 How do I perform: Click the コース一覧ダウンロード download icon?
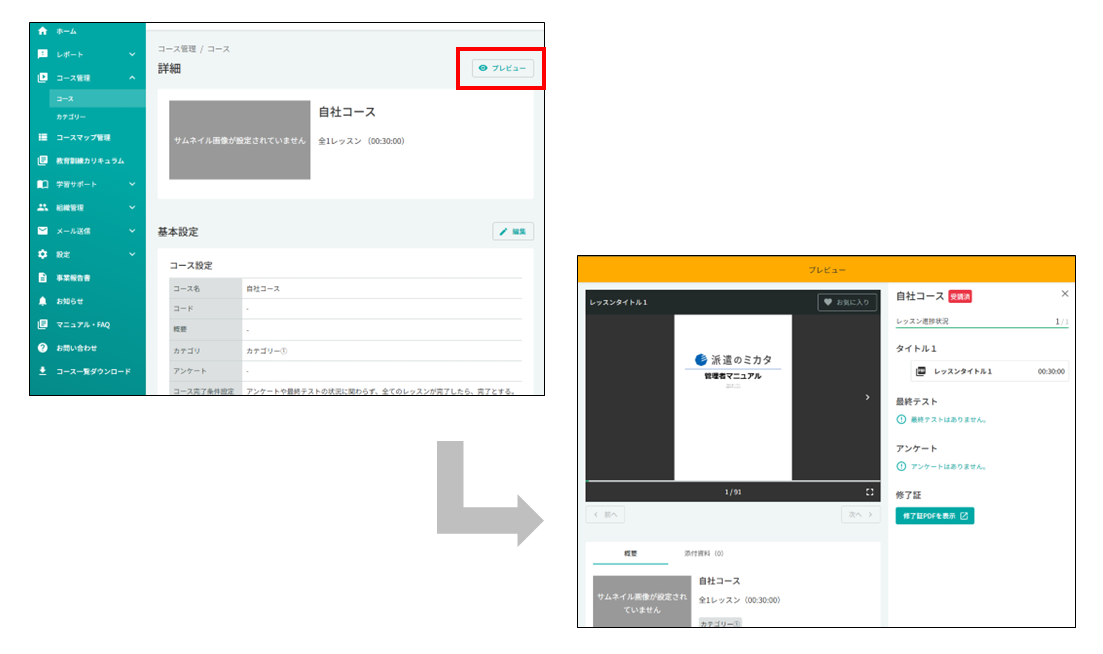point(42,371)
